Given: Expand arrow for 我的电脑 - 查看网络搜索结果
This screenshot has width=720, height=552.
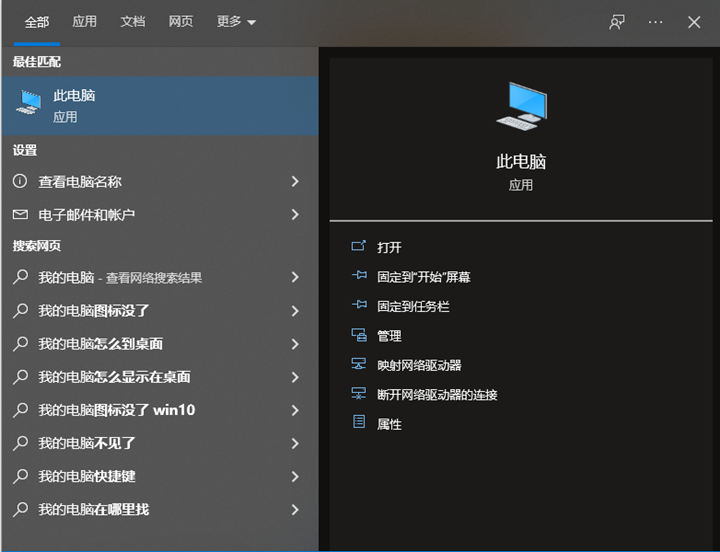Looking at the screenshot, I should [295, 277].
